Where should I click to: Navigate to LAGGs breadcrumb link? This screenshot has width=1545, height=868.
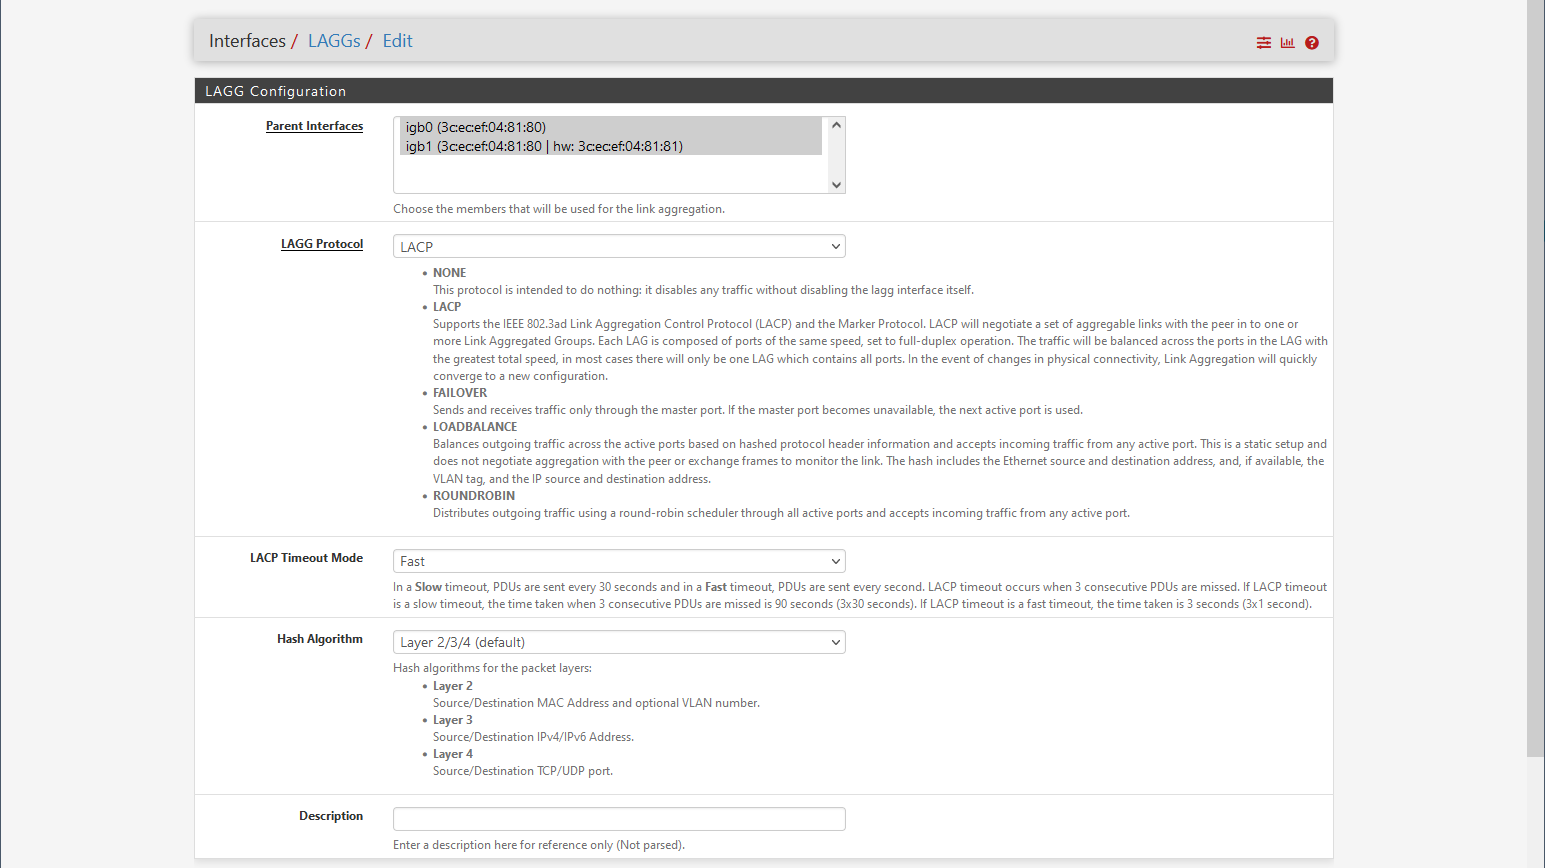(334, 41)
